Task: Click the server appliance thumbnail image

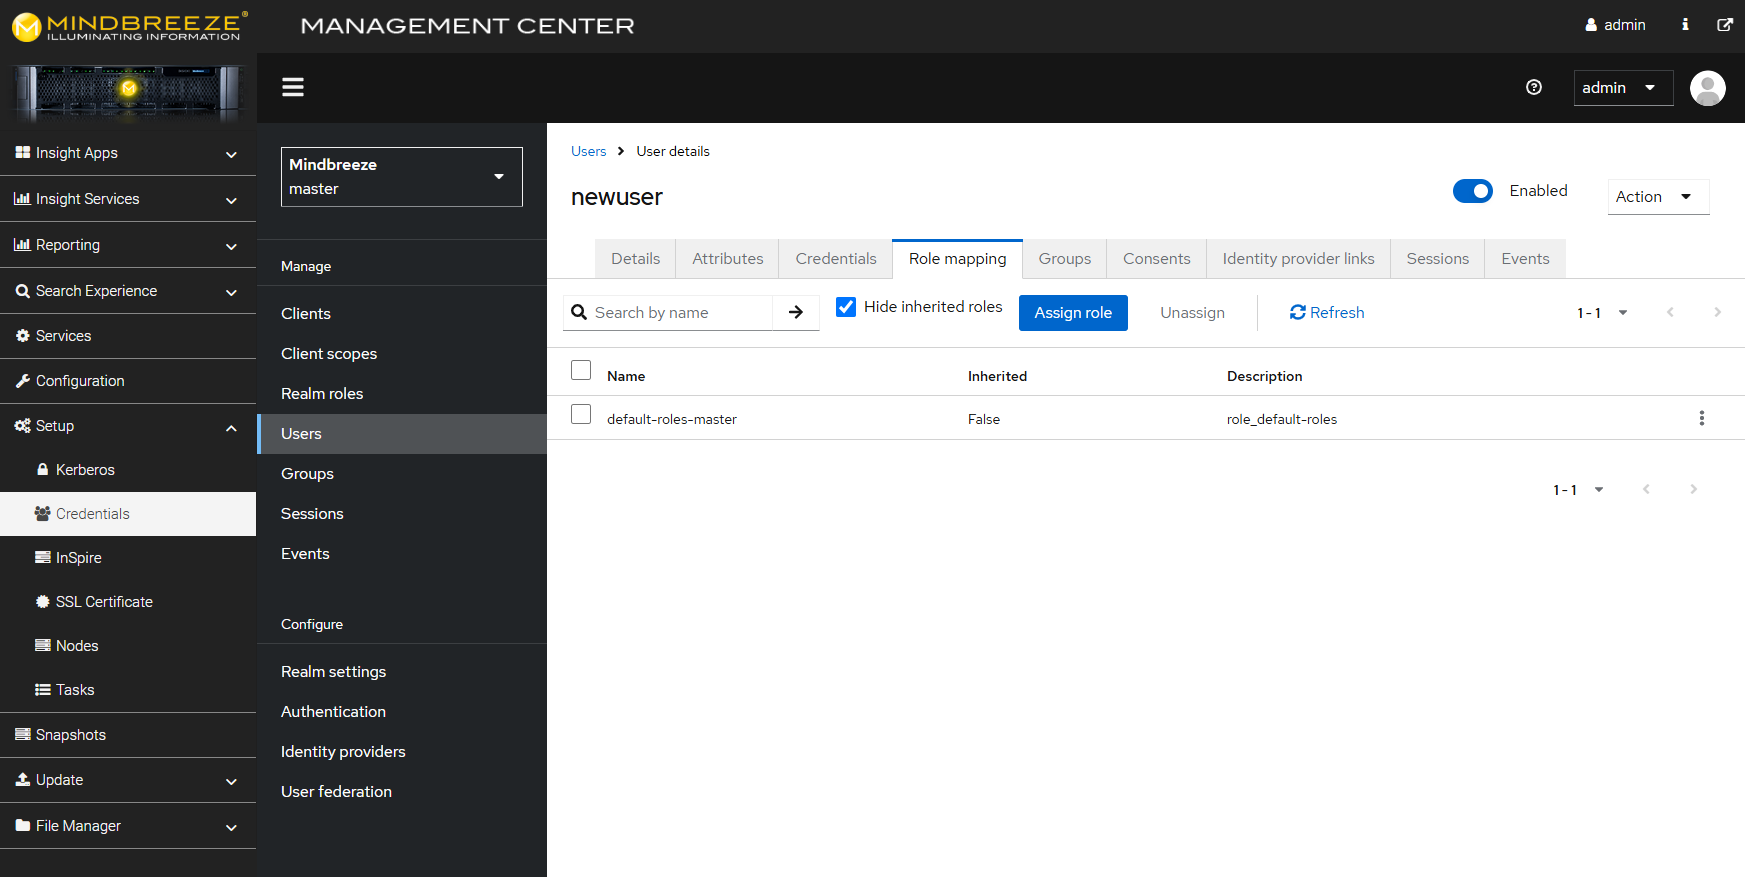Action: click(129, 92)
